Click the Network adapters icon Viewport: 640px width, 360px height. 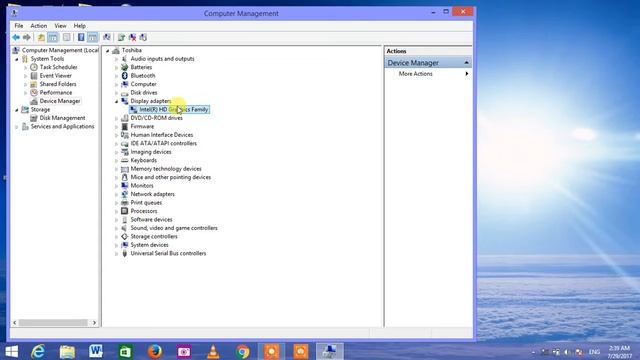point(124,194)
